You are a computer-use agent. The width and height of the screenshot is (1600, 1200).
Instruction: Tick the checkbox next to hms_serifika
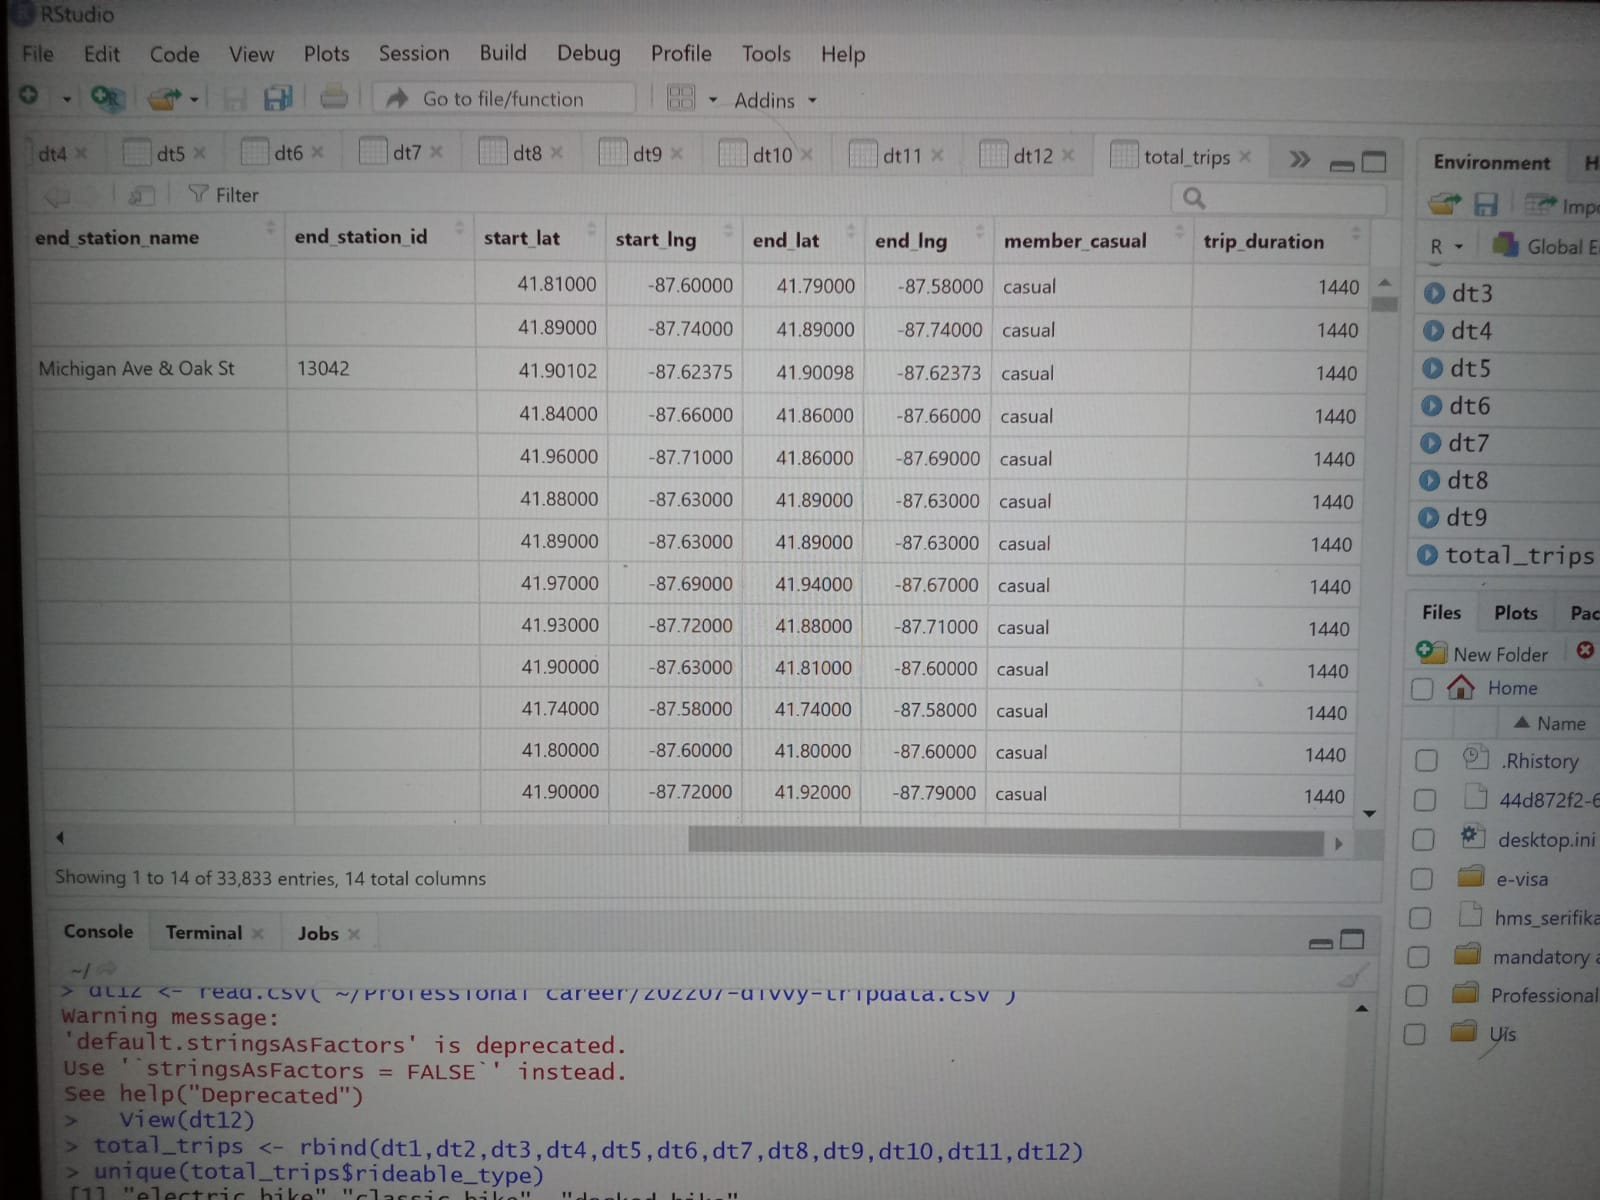click(x=1419, y=918)
